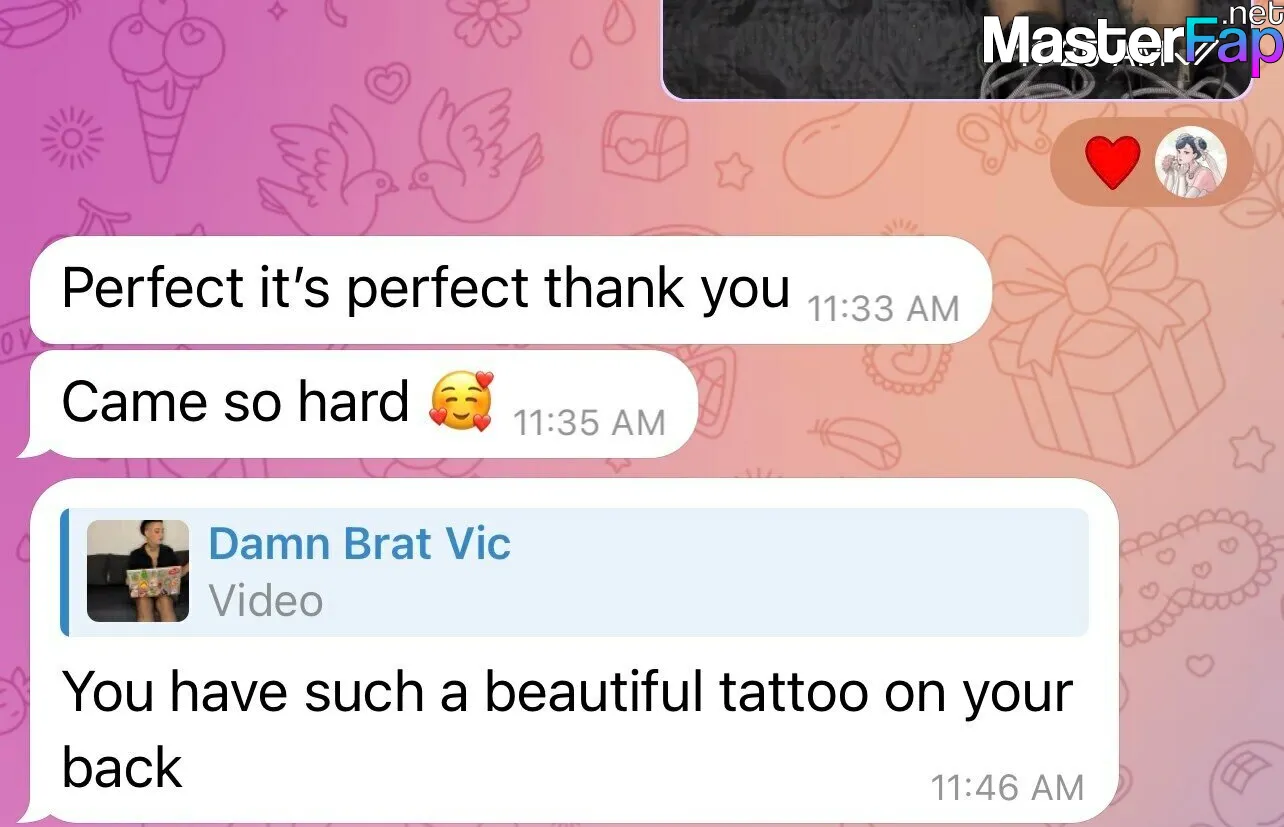1284x827 pixels.
Task: Tap the 11:35 AM timestamp
Action: point(589,423)
